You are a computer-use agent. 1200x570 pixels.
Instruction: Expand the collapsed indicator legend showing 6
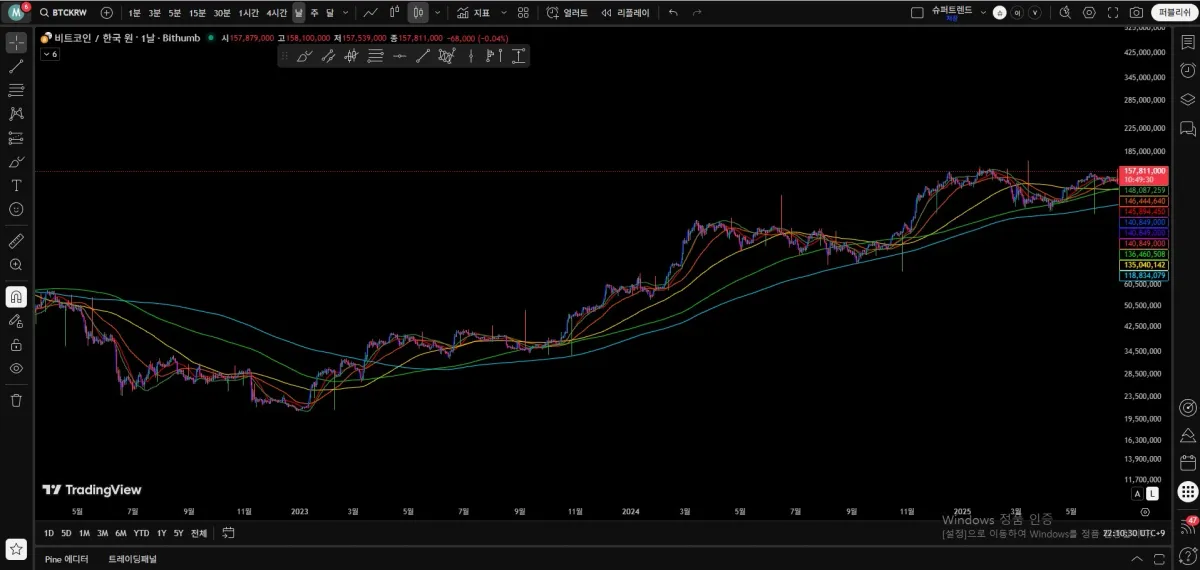click(50, 54)
